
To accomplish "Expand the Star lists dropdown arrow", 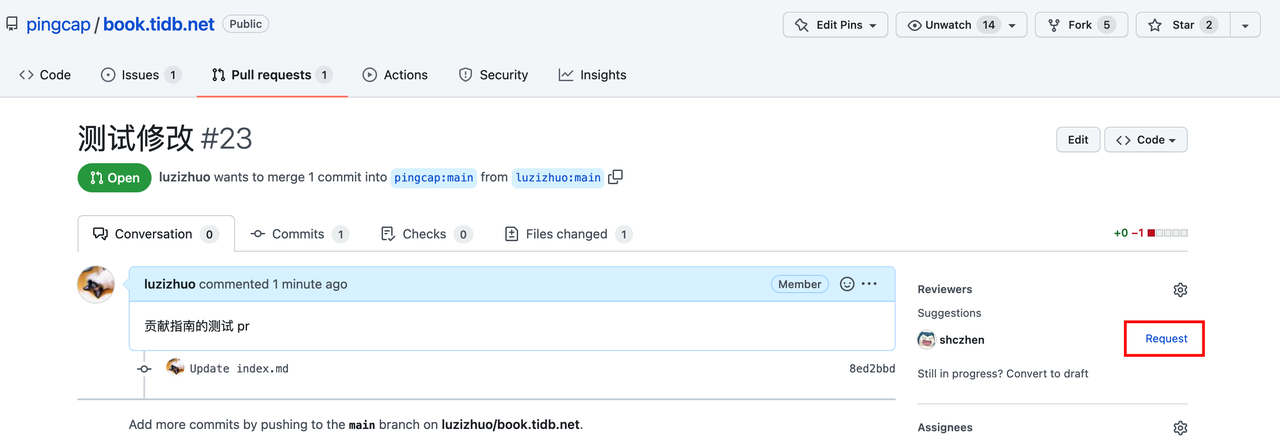I will (x=1245, y=25).
